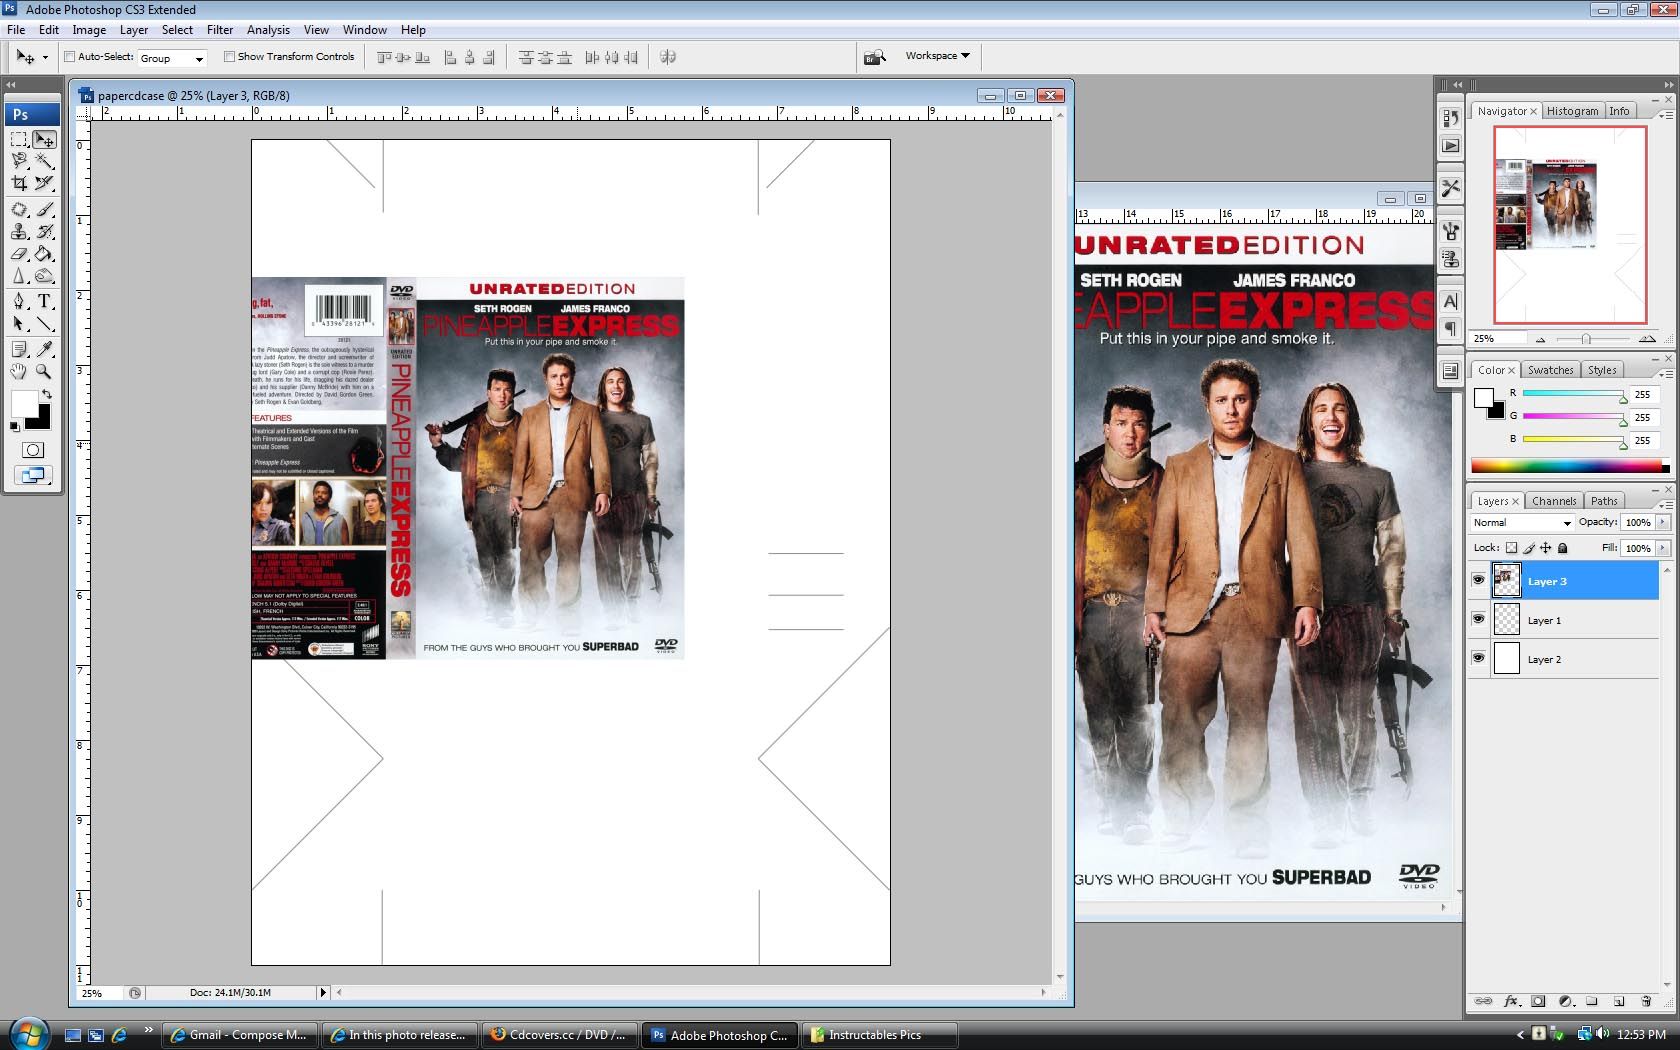
Task: Select the Hand tool
Action: (x=19, y=371)
